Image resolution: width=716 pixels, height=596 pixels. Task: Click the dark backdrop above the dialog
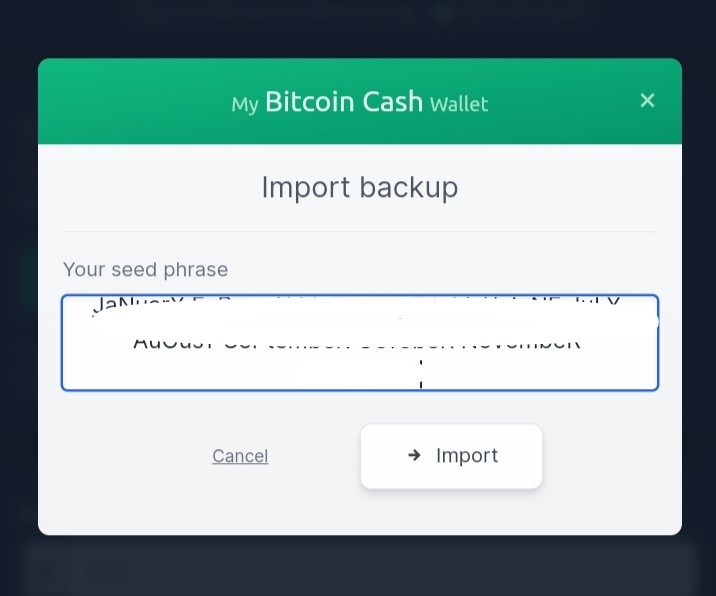(x=358, y=27)
